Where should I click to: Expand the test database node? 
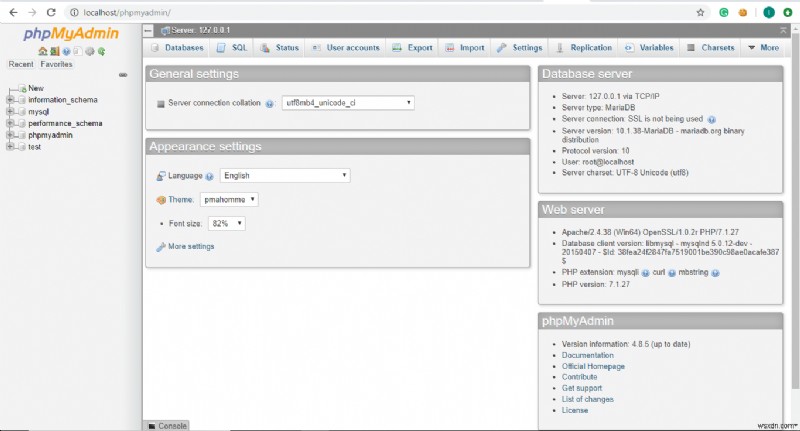tap(10, 147)
